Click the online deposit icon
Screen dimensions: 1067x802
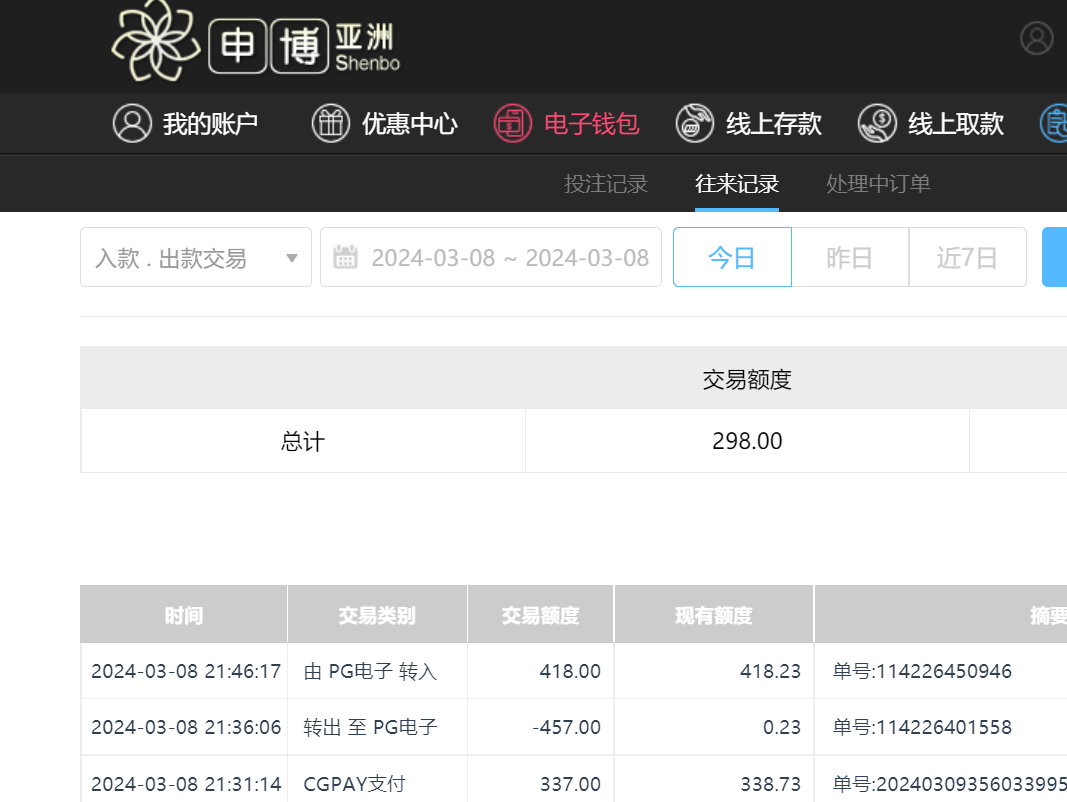(694, 123)
